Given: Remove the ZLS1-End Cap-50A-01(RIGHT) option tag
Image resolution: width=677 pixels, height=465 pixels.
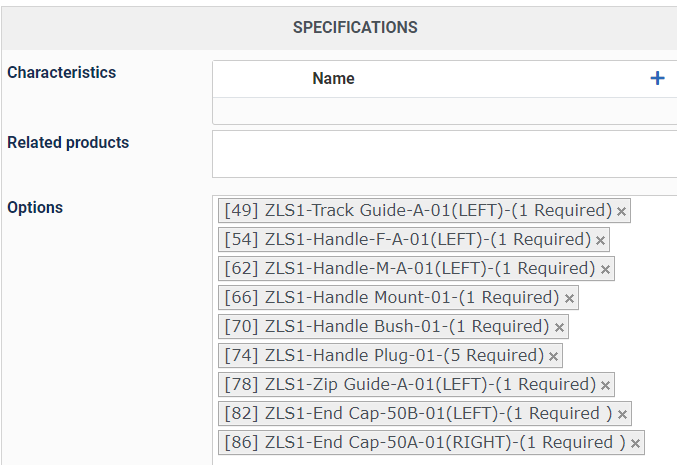Looking at the screenshot, I should [x=635, y=443].
